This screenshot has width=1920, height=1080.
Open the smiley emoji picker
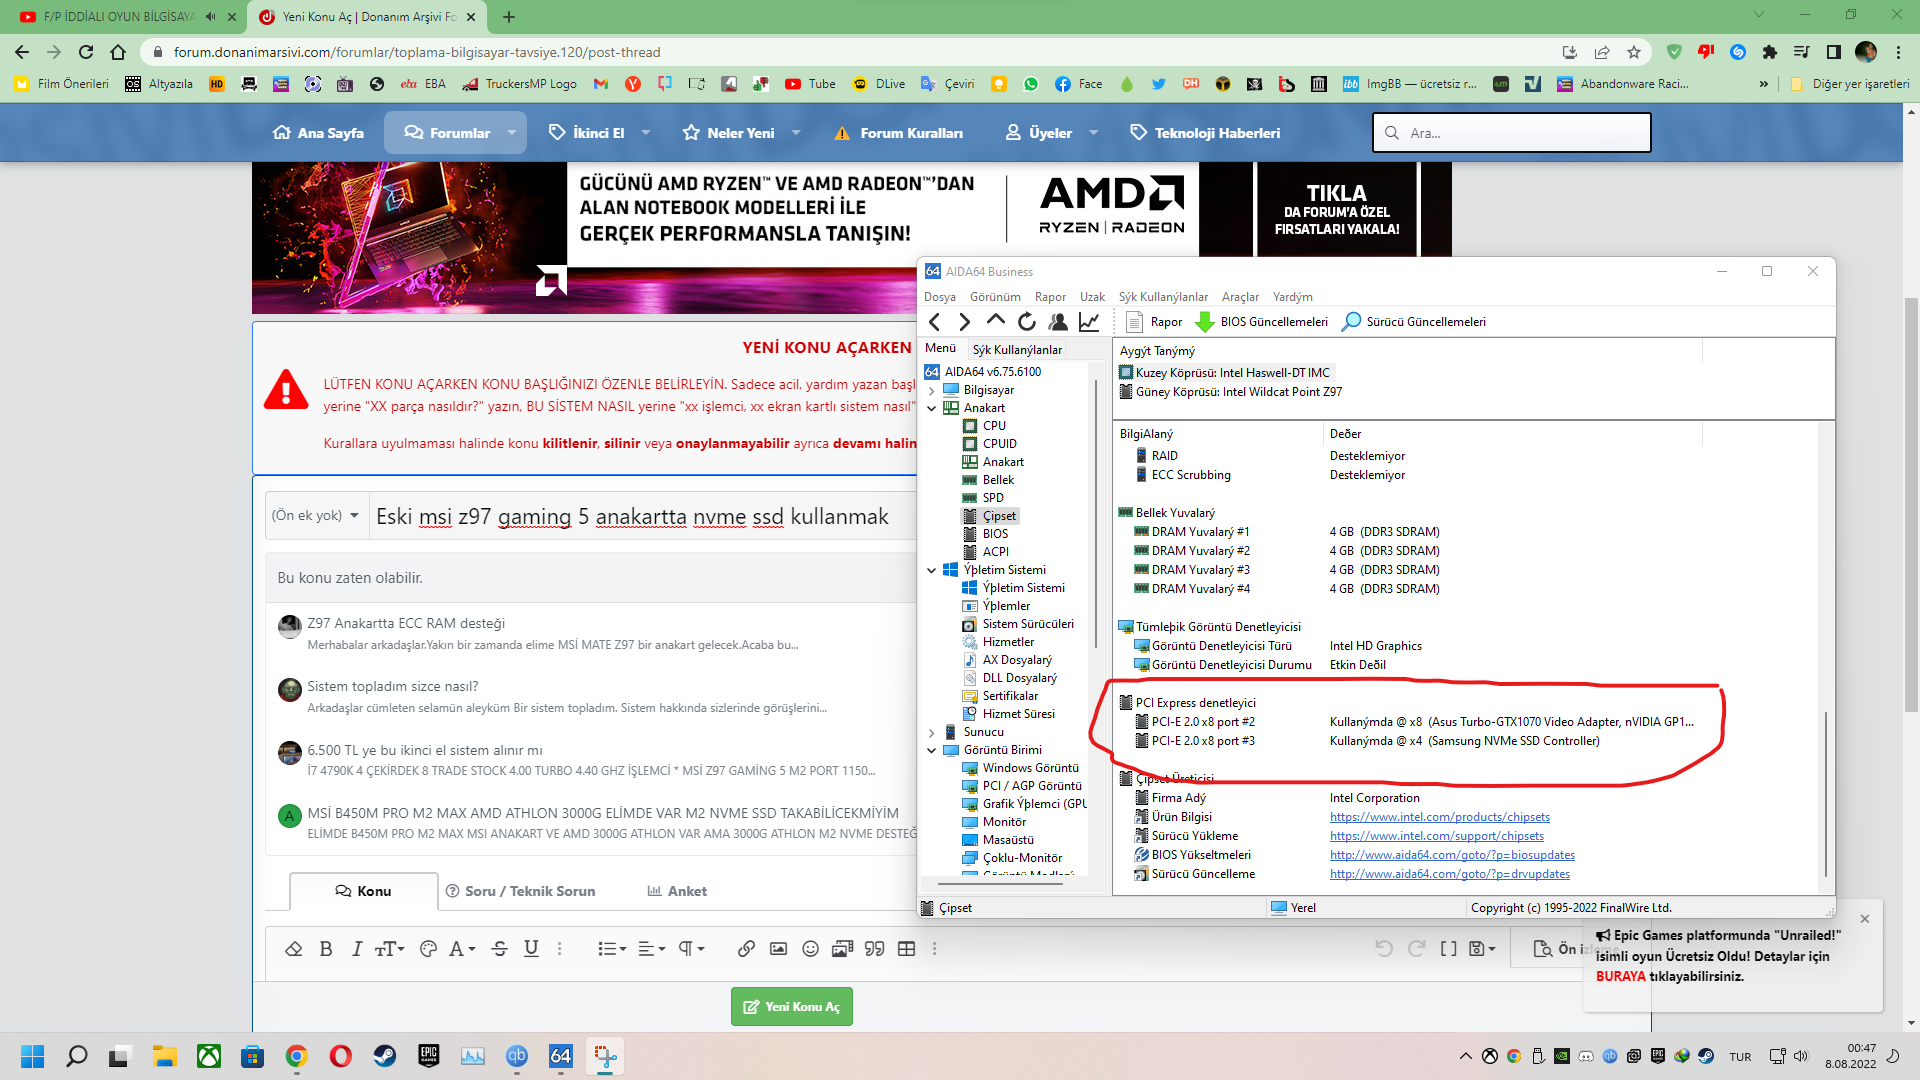tap(810, 949)
